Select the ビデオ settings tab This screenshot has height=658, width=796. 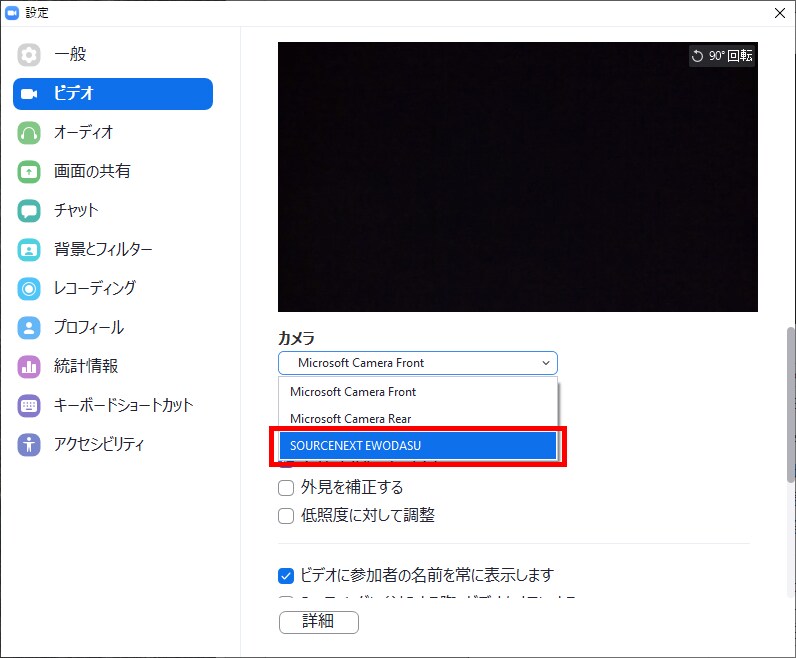click(x=113, y=94)
